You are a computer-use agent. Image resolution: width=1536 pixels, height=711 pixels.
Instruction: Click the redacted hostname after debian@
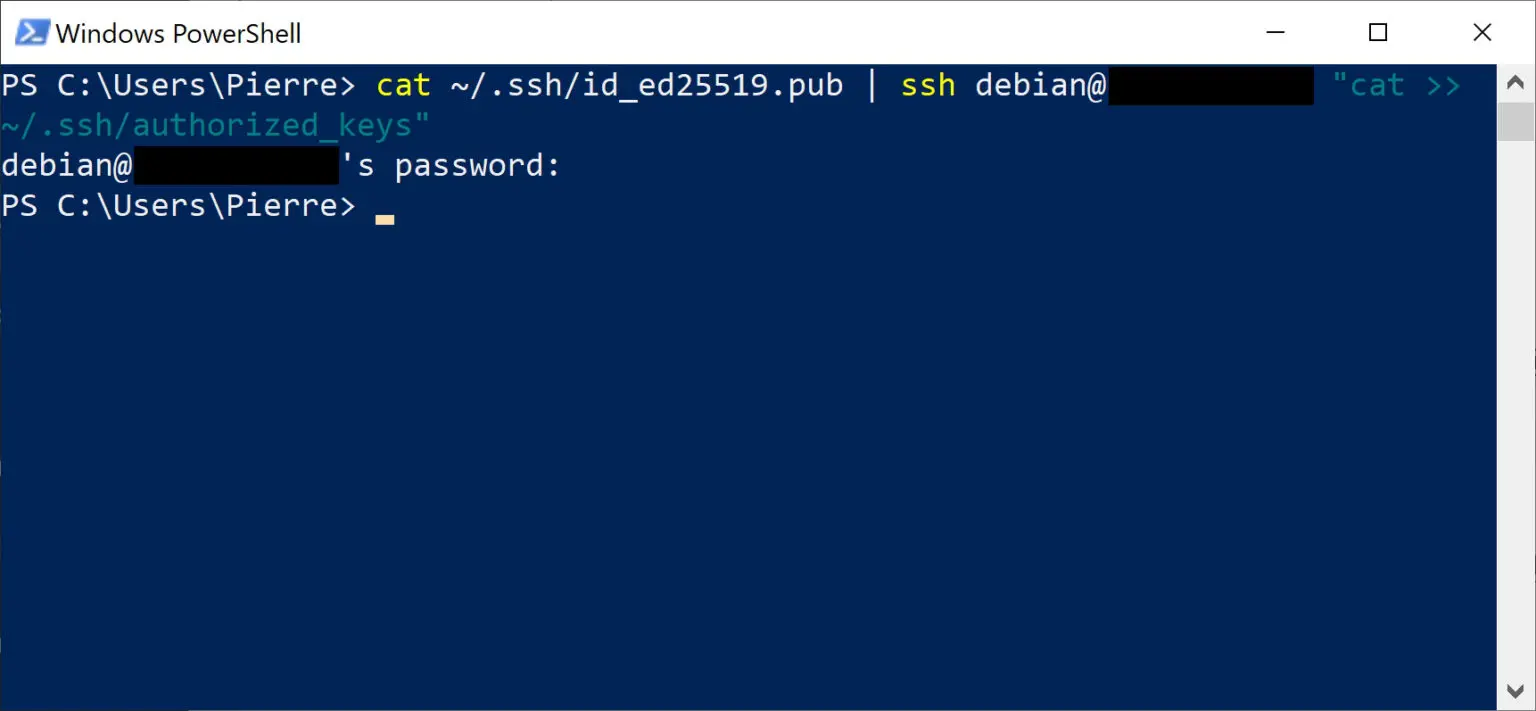[x=1212, y=85]
